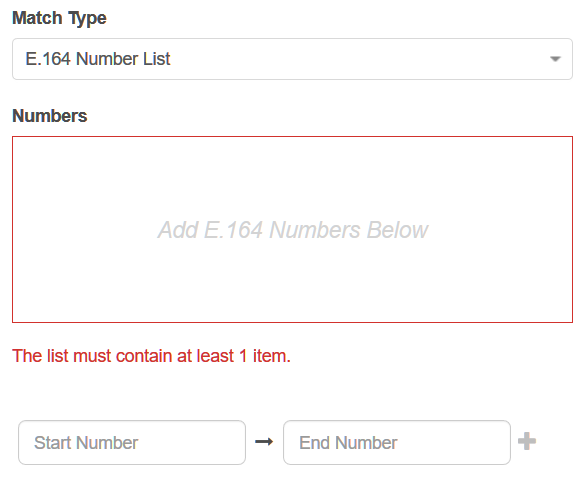The image size is (588, 480).
Task: Click inside the empty Numbers list box
Action: pos(292,229)
